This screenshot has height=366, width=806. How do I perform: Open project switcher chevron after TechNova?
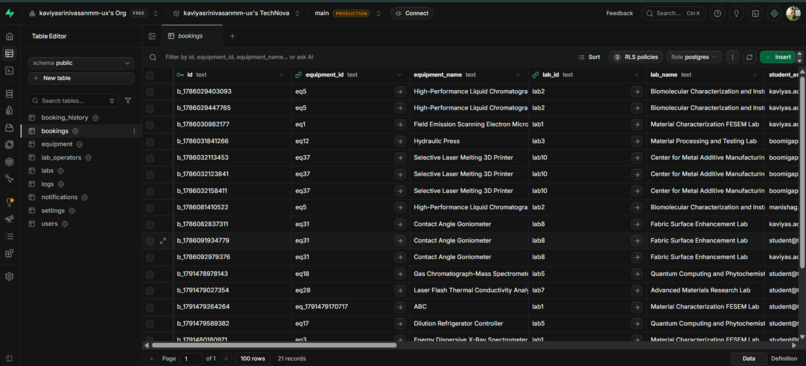[x=297, y=13]
